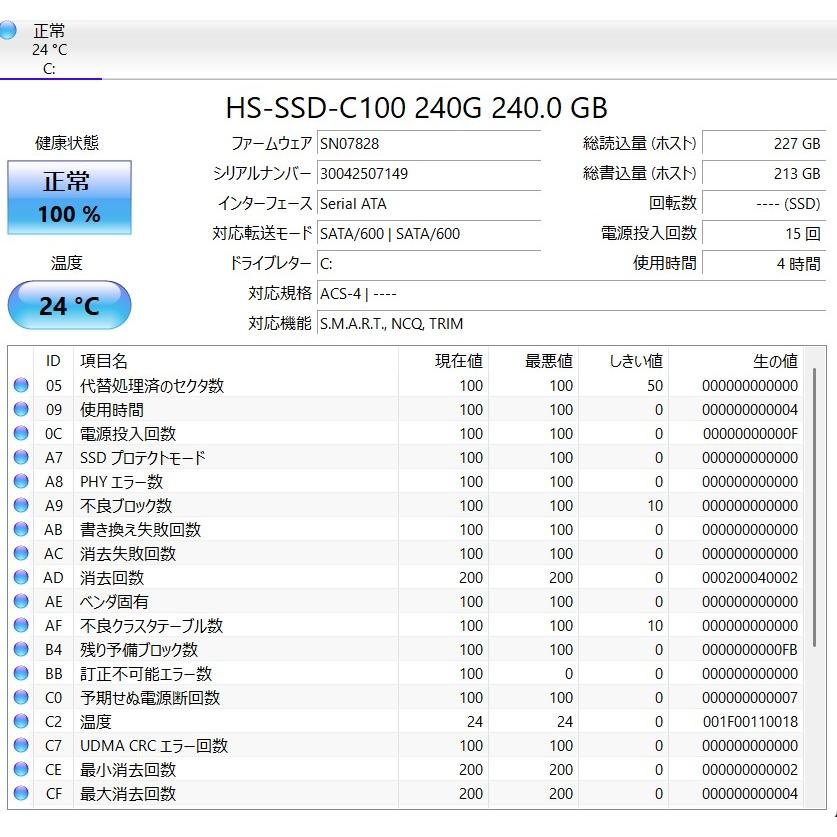The image size is (837, 837).
Task: Click the 生の値 column header
Action: (736, 361)
